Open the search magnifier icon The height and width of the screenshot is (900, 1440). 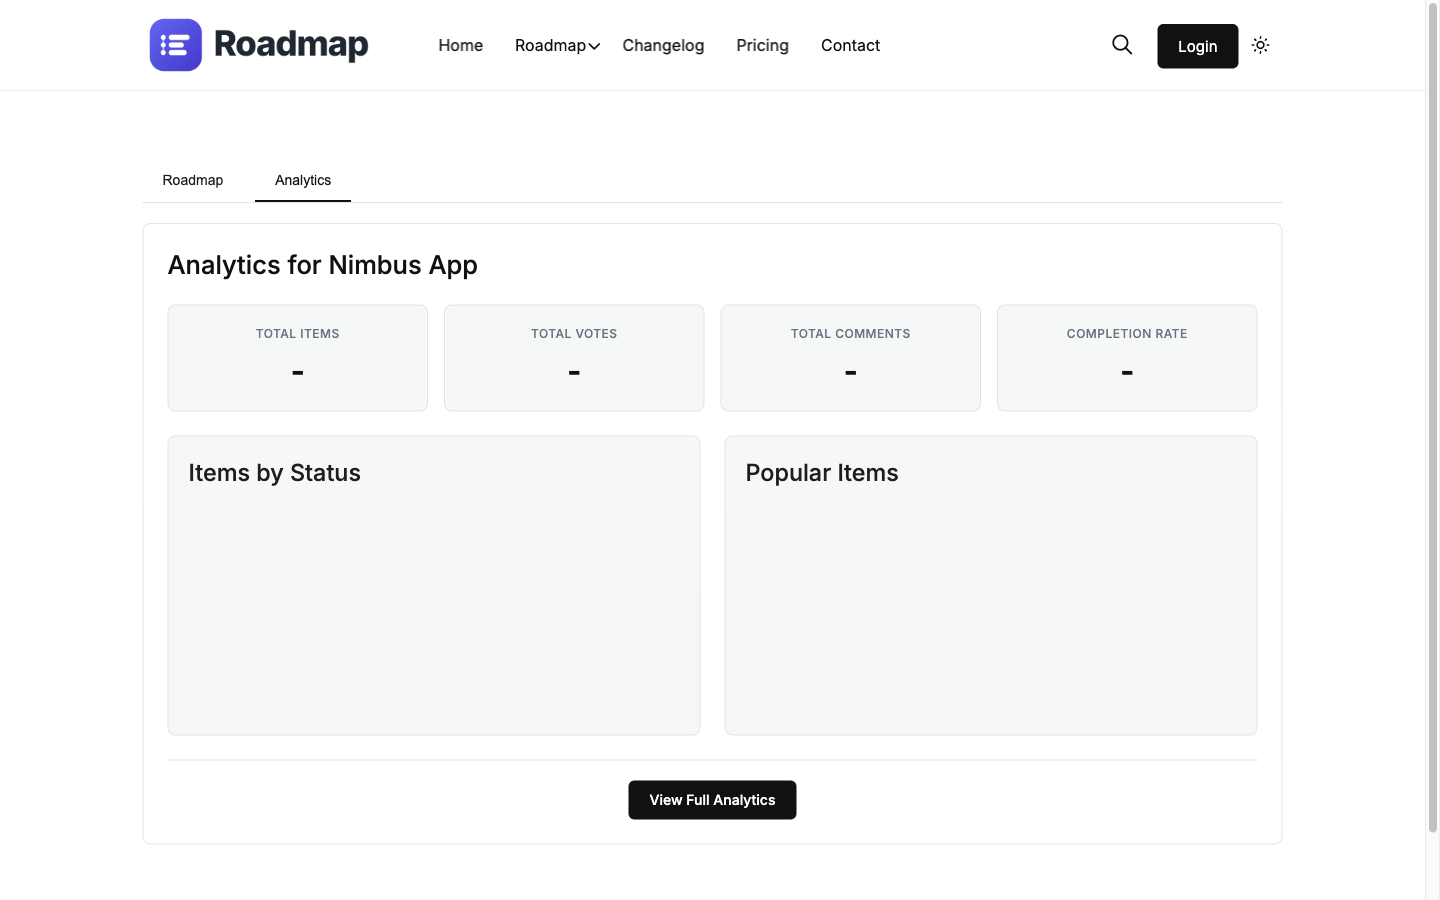(1122, 45)
